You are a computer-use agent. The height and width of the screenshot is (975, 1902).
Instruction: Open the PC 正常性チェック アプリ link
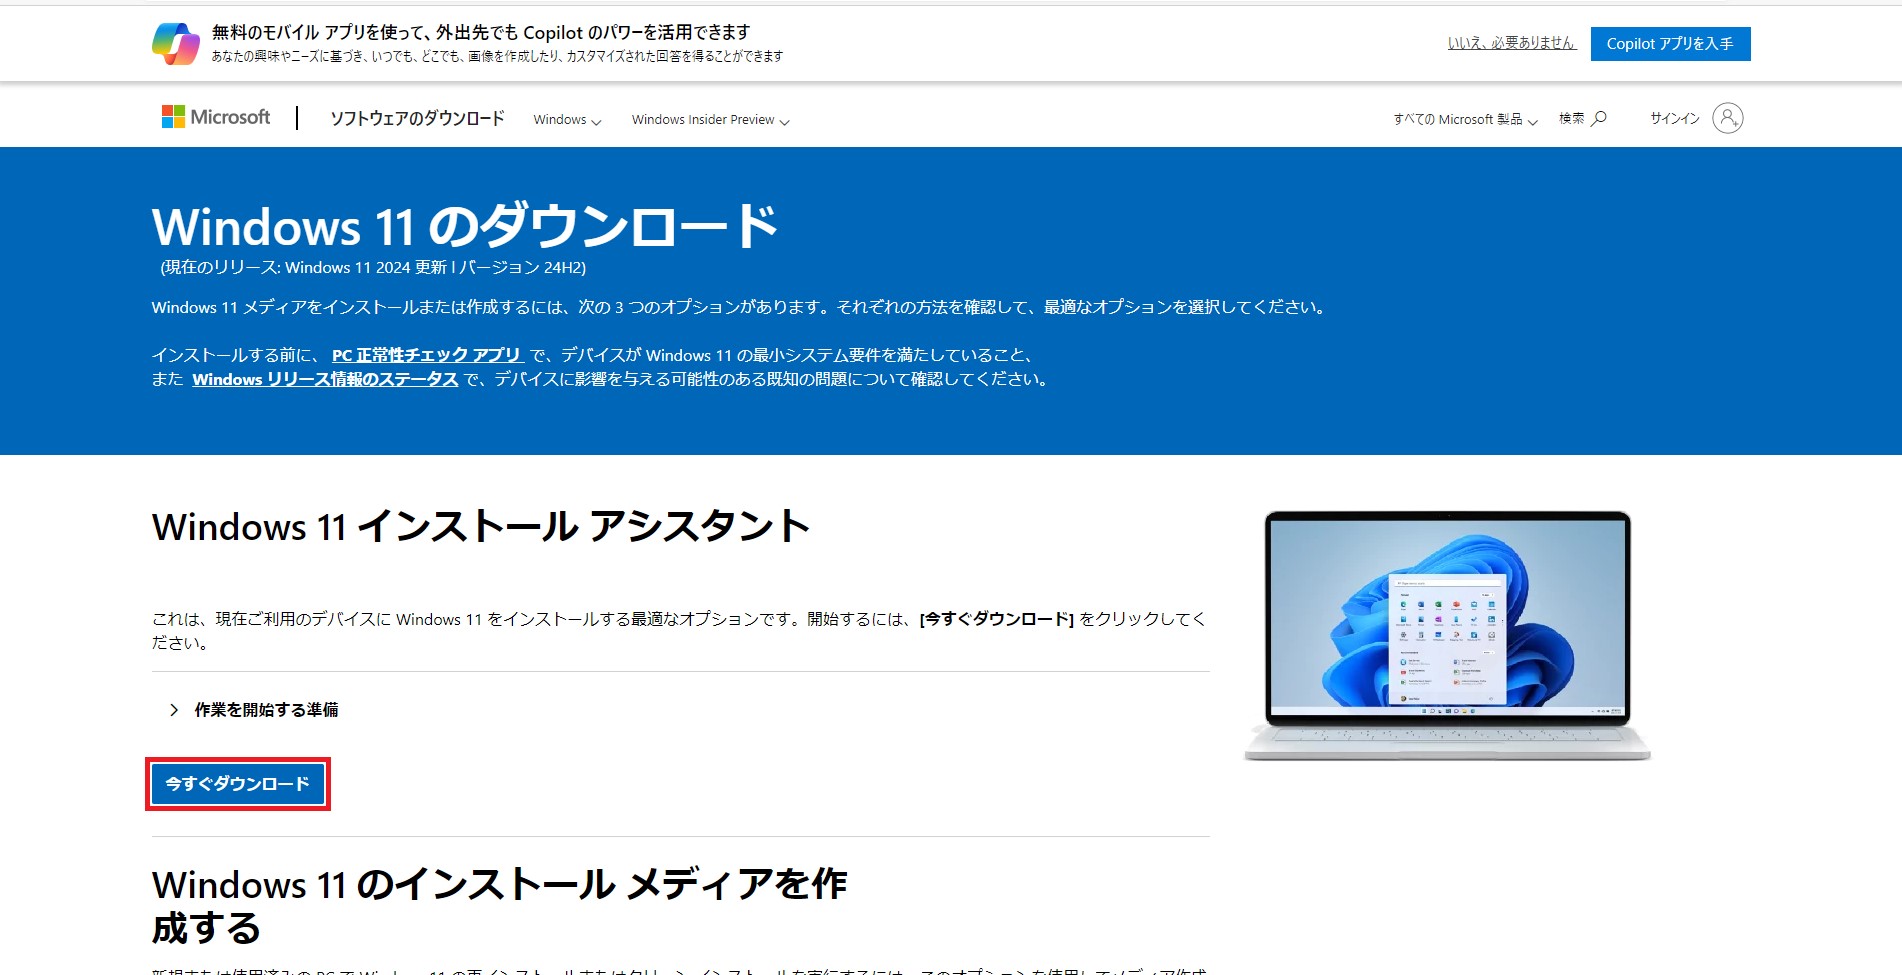[428, 355]
